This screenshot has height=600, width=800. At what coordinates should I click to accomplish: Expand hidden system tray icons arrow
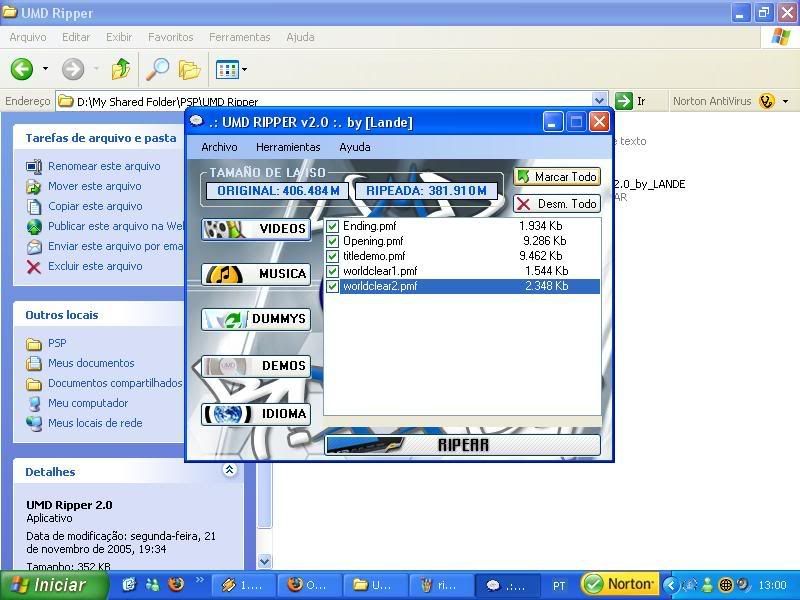click(671, 585)
